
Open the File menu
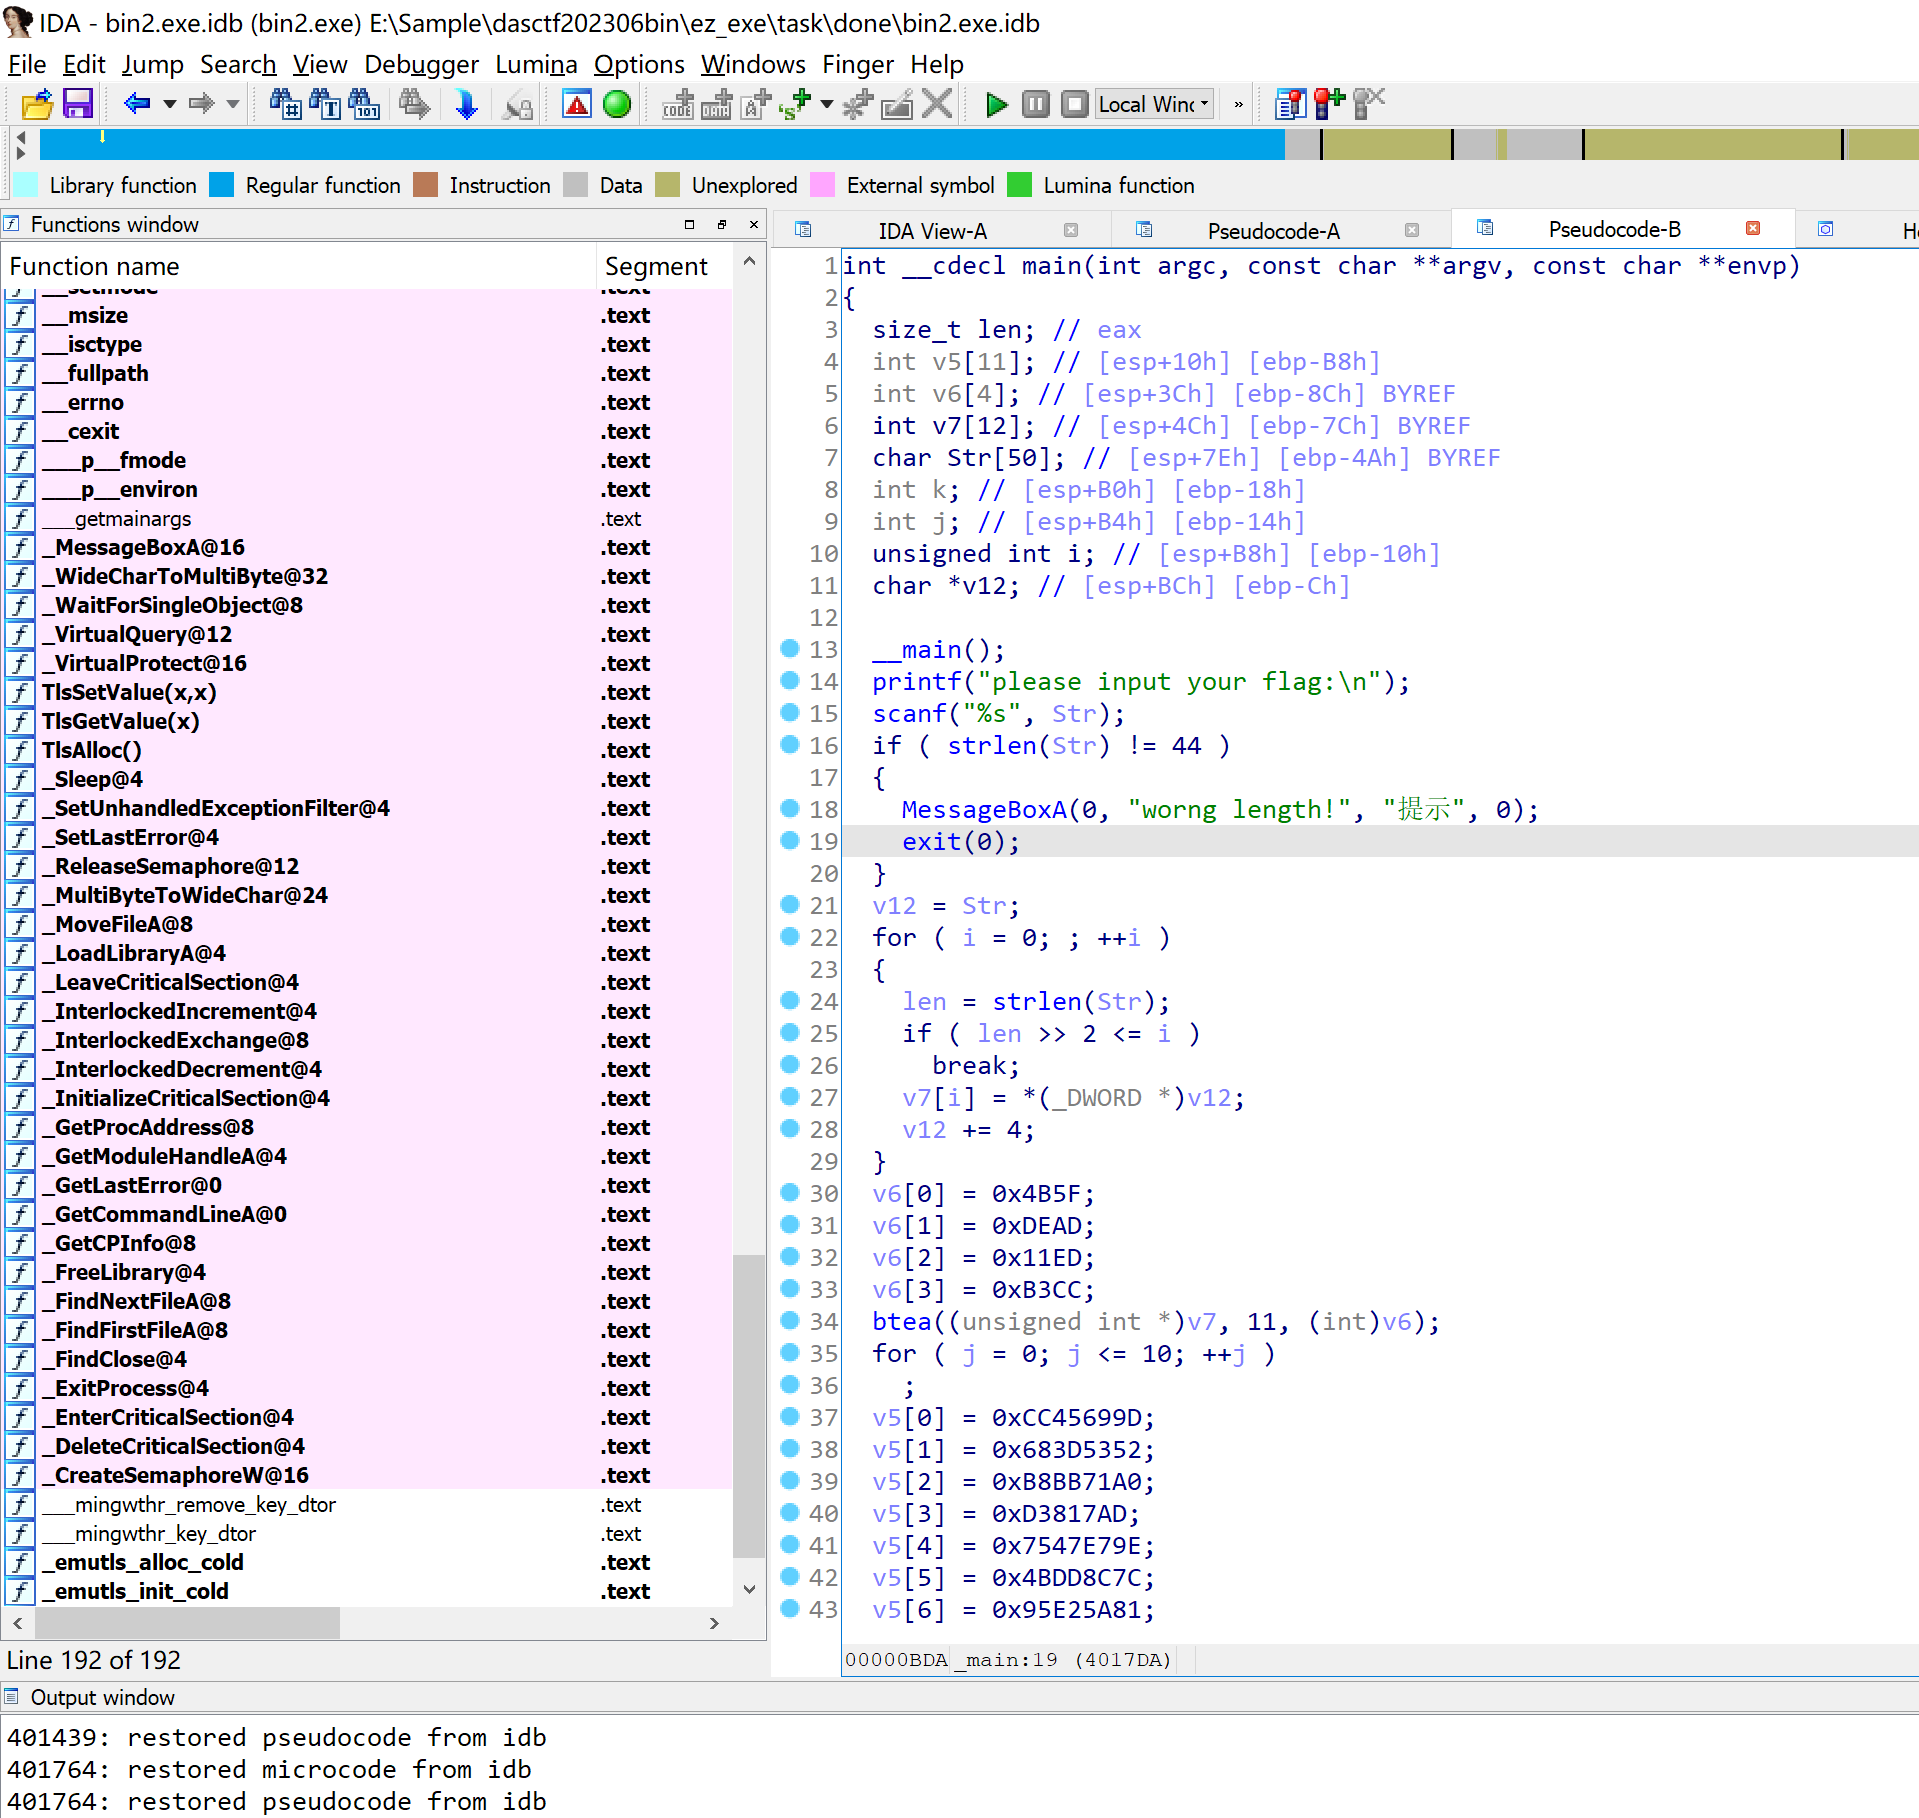pos(27,65)
